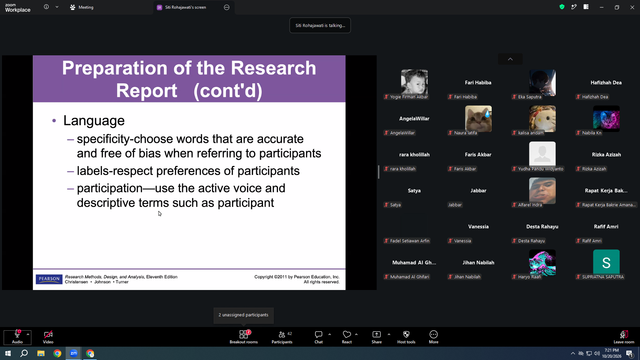
Task: Expand chat options arrow next to Chat
Action: [x=329, y=334]
